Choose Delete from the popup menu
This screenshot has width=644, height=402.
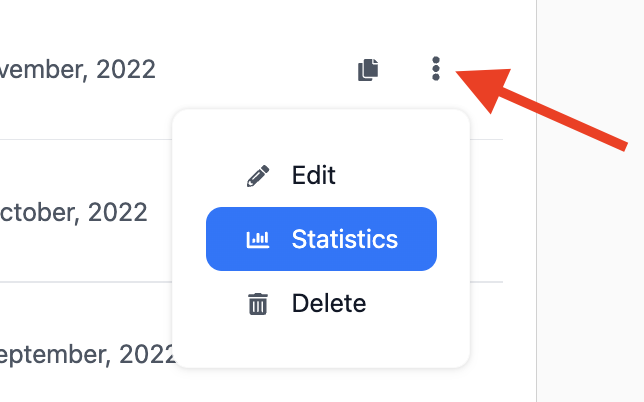[328, 303]
